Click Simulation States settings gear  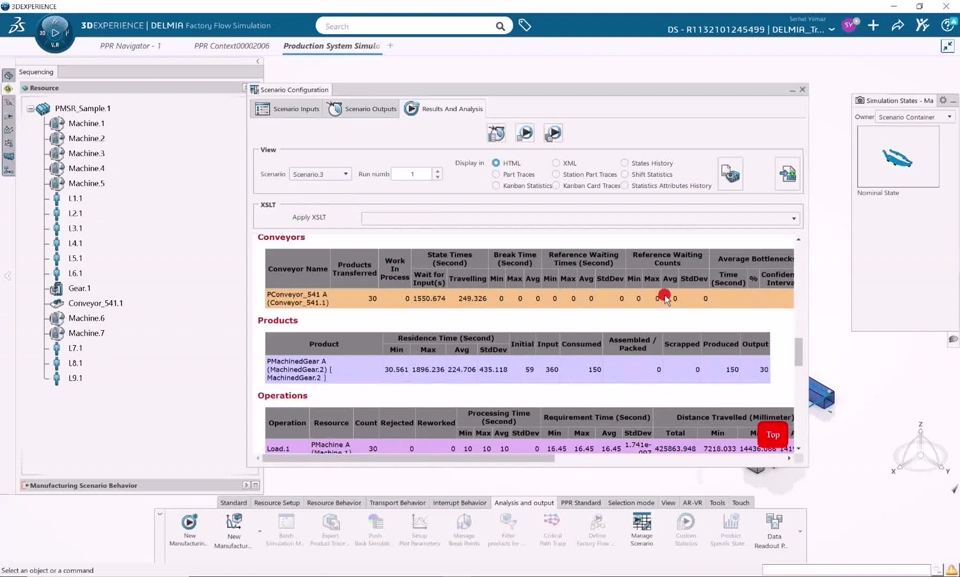point(943,100)
